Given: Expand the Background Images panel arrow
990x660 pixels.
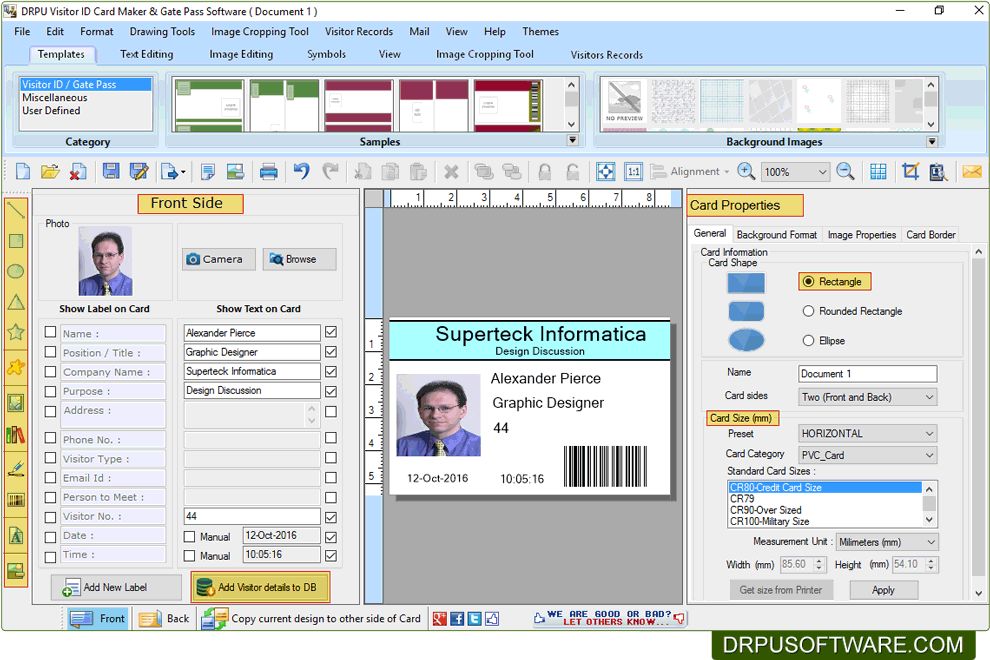Looking at the screenshot, I should tap(932, 141).
